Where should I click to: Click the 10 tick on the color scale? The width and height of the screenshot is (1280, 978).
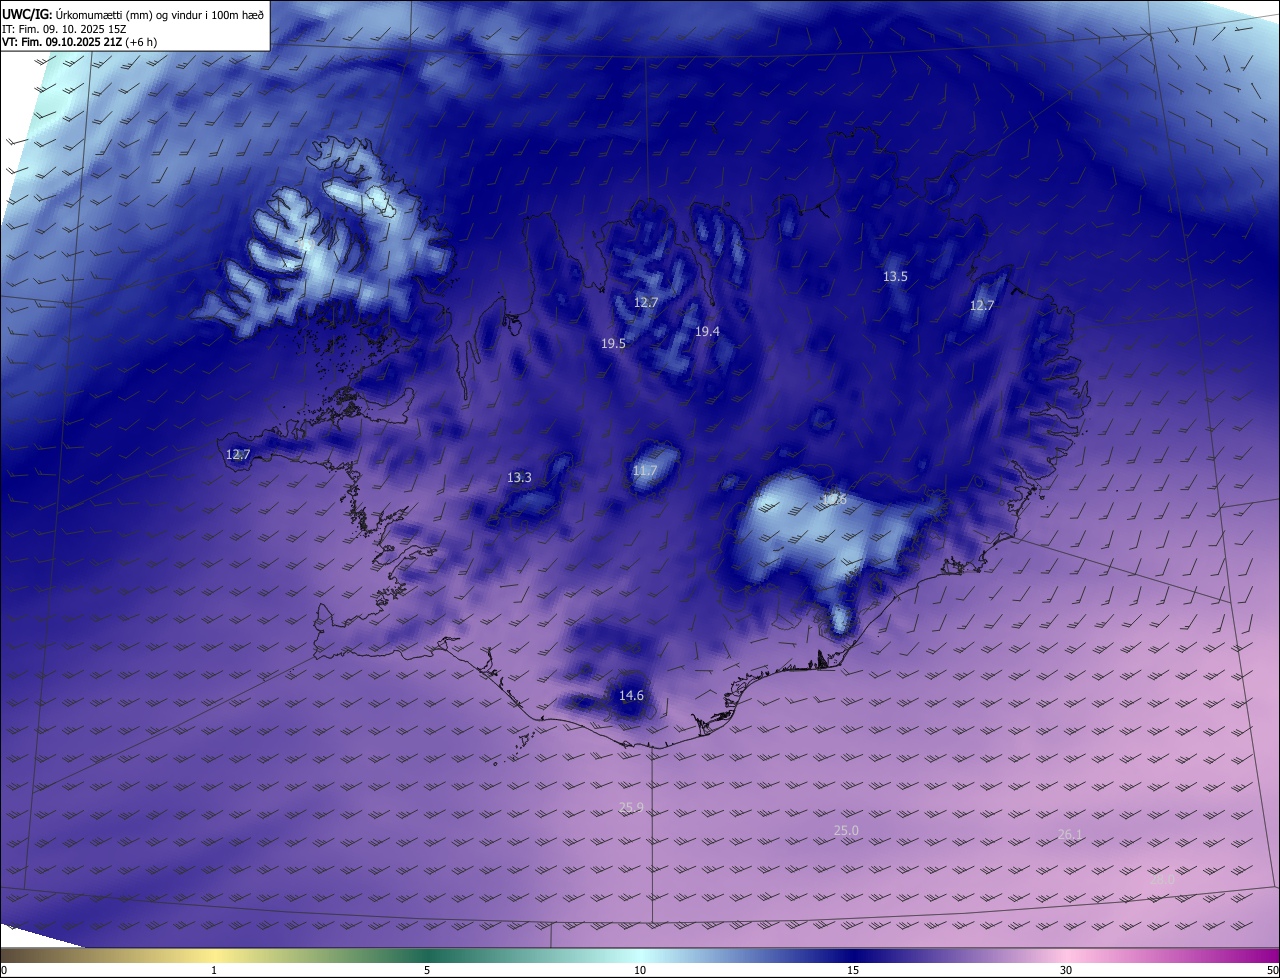click(x=640, y=971)
